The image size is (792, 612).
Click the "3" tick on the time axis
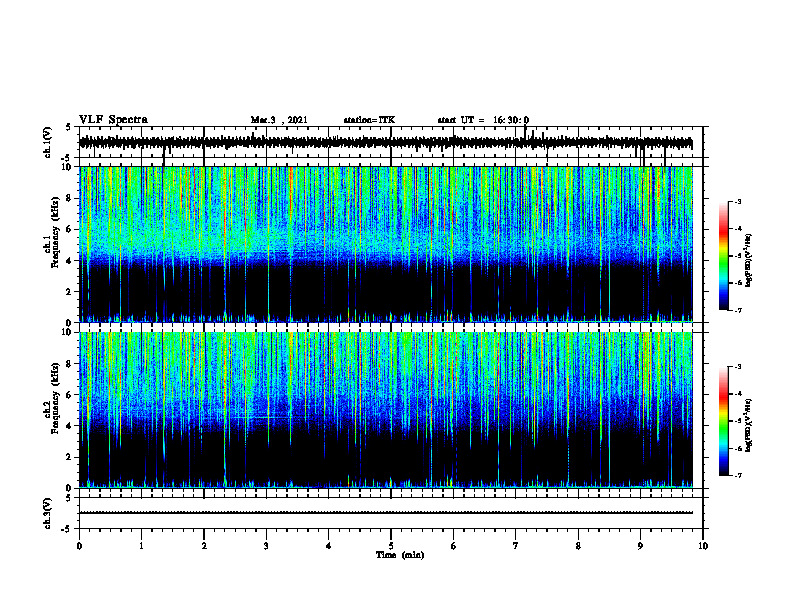coord(266,546)
